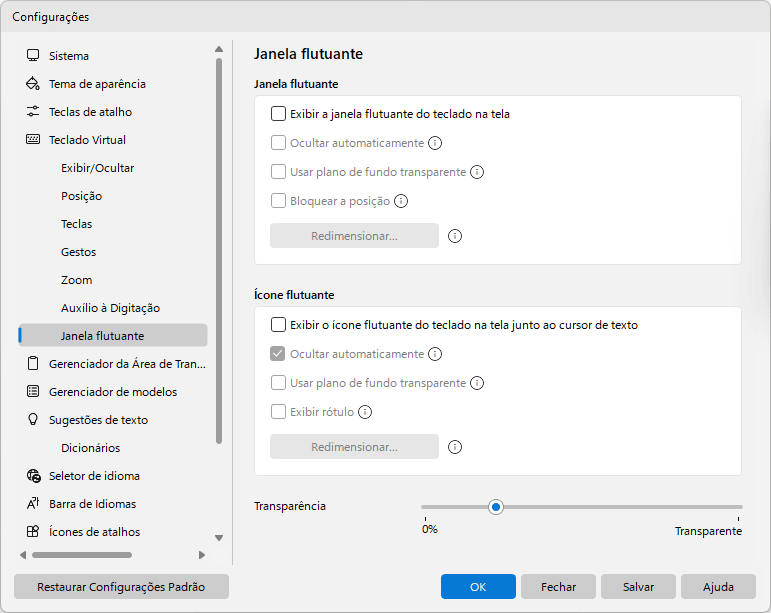Viewport: 771px width, 613px height.
Task: Click info icon beside Ícone flutuante Redimensionar button
Action: click(455, 447)
